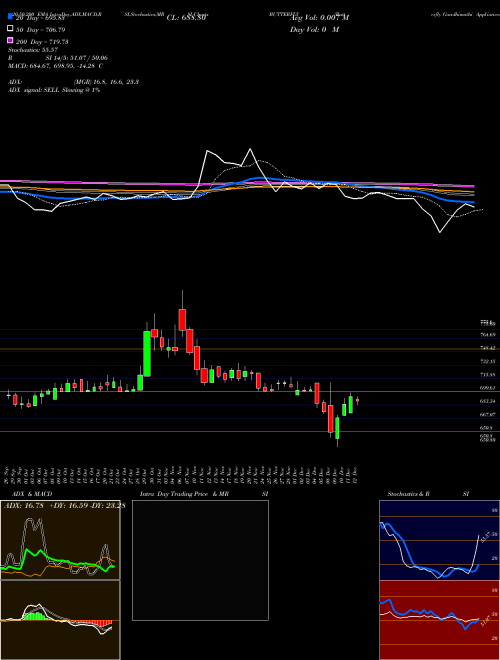Select the '50 Day = 706.79' legend text

[x=41, y=30]
